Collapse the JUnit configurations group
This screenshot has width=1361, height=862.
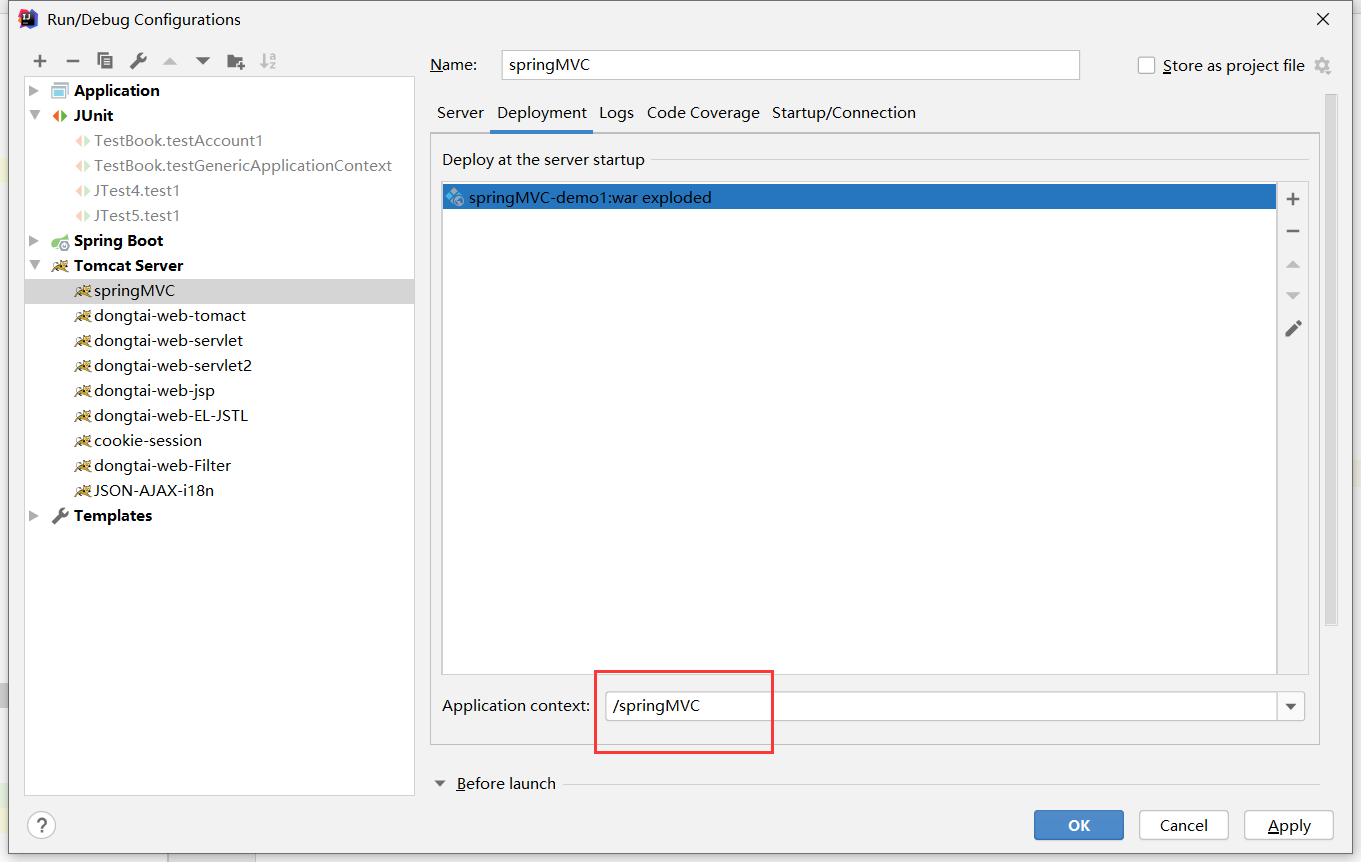[35, 116]
